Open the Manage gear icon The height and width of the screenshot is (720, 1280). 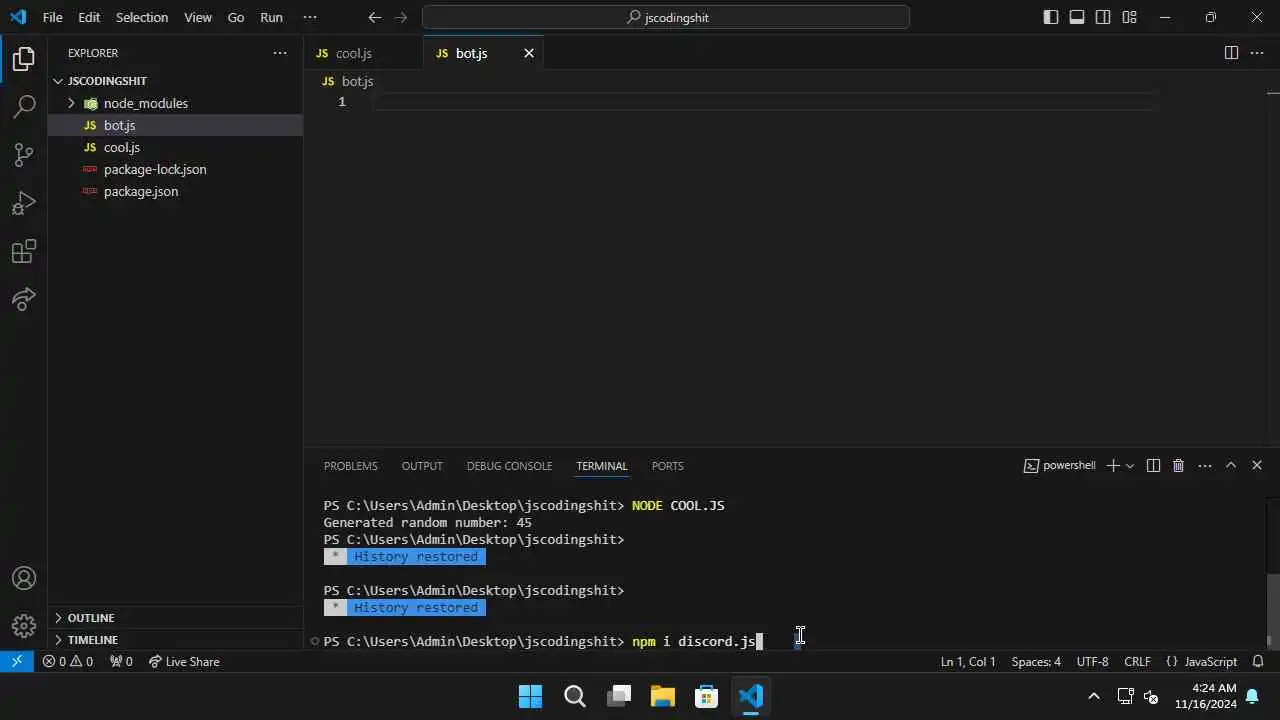pos(24,626)
